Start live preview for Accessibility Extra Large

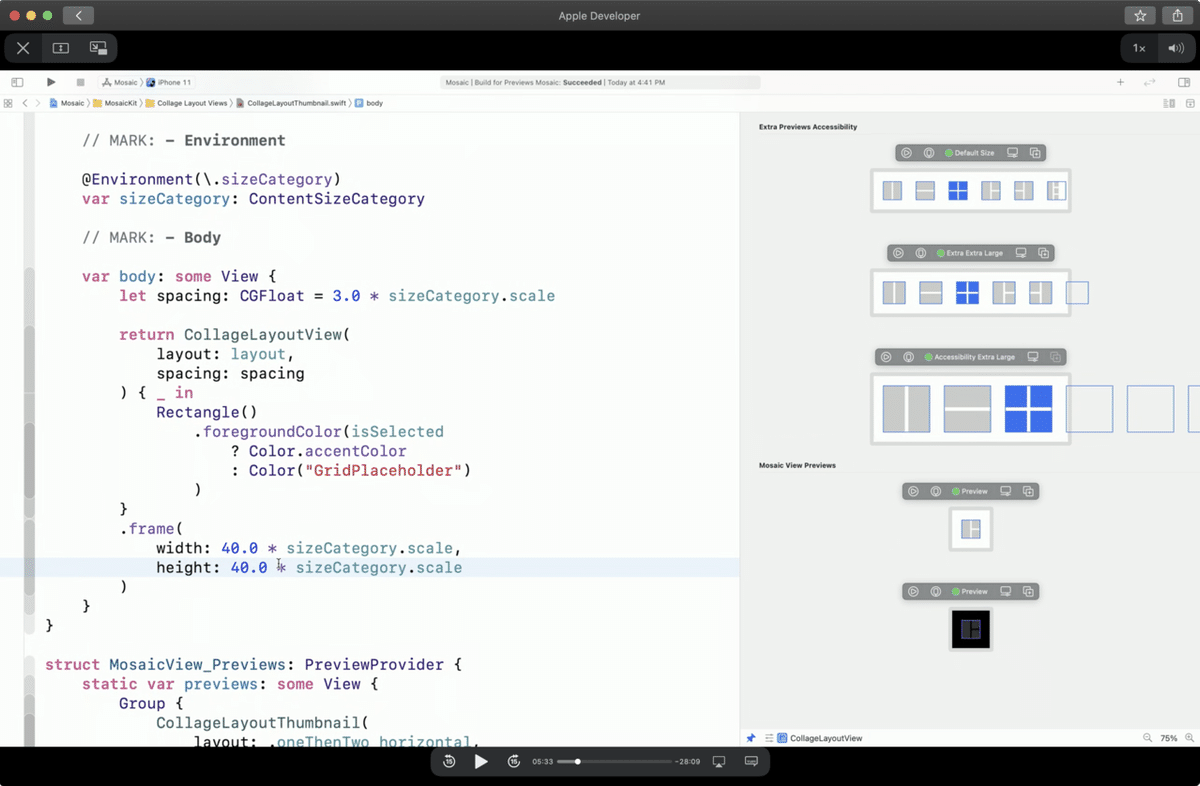point(886,356)
